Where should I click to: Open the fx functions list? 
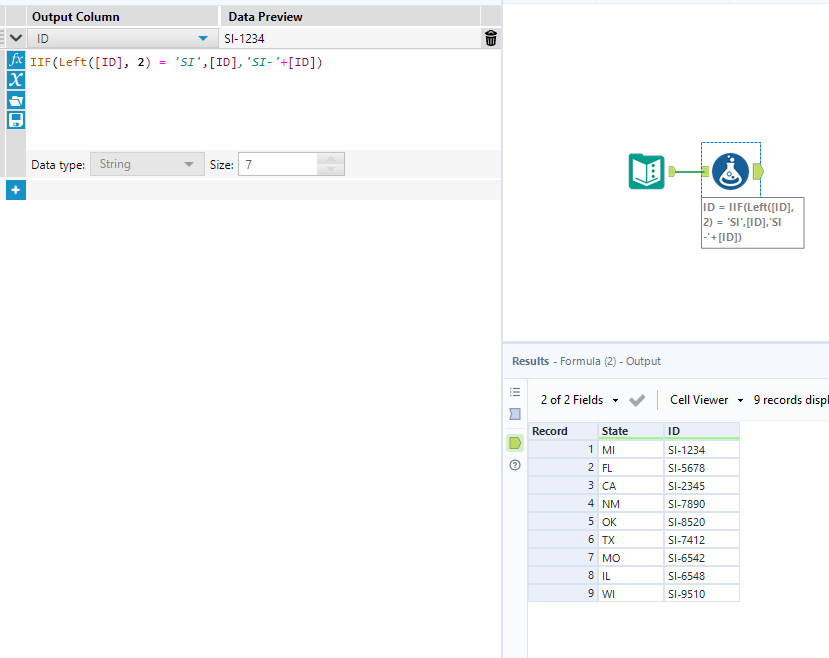point(16,60)
